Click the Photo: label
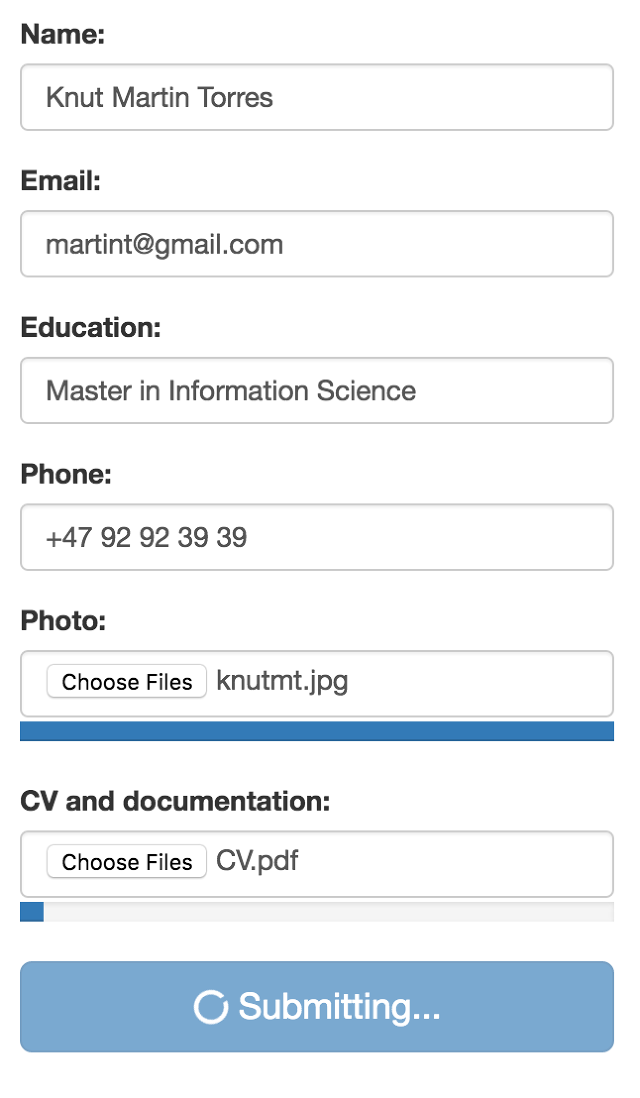The image size is (640, 1098). [63, 620]
